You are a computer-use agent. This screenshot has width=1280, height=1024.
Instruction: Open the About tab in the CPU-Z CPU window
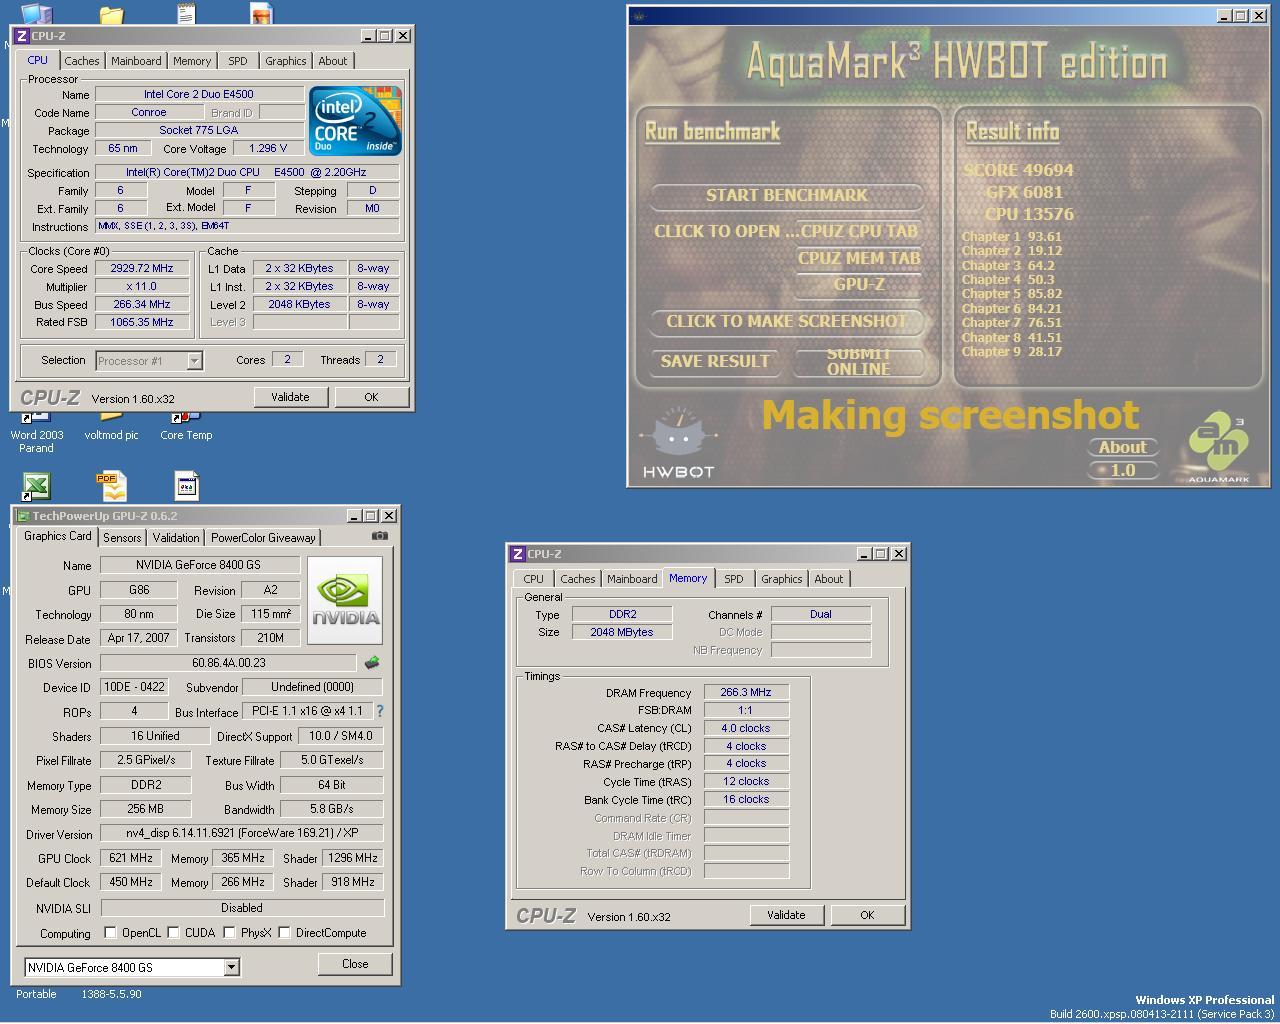(x=333, y=61)
